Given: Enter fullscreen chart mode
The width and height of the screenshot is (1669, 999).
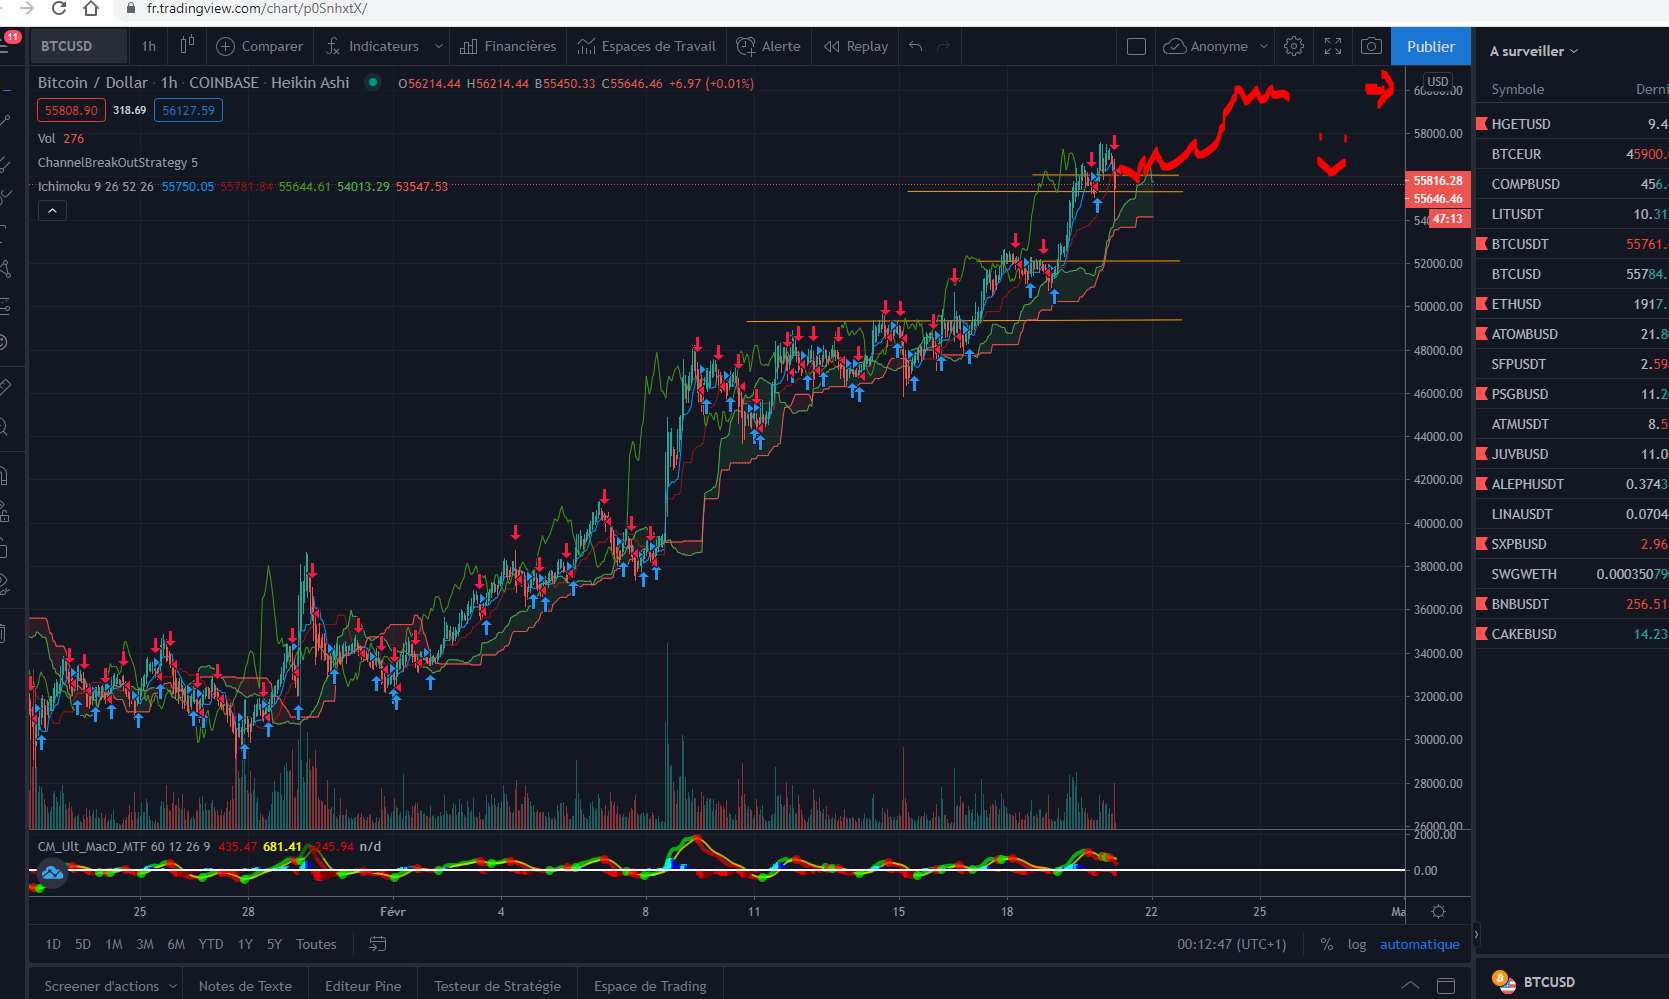Looking at the screenshot, I should pyautogui.click(x=1333, y=46).
